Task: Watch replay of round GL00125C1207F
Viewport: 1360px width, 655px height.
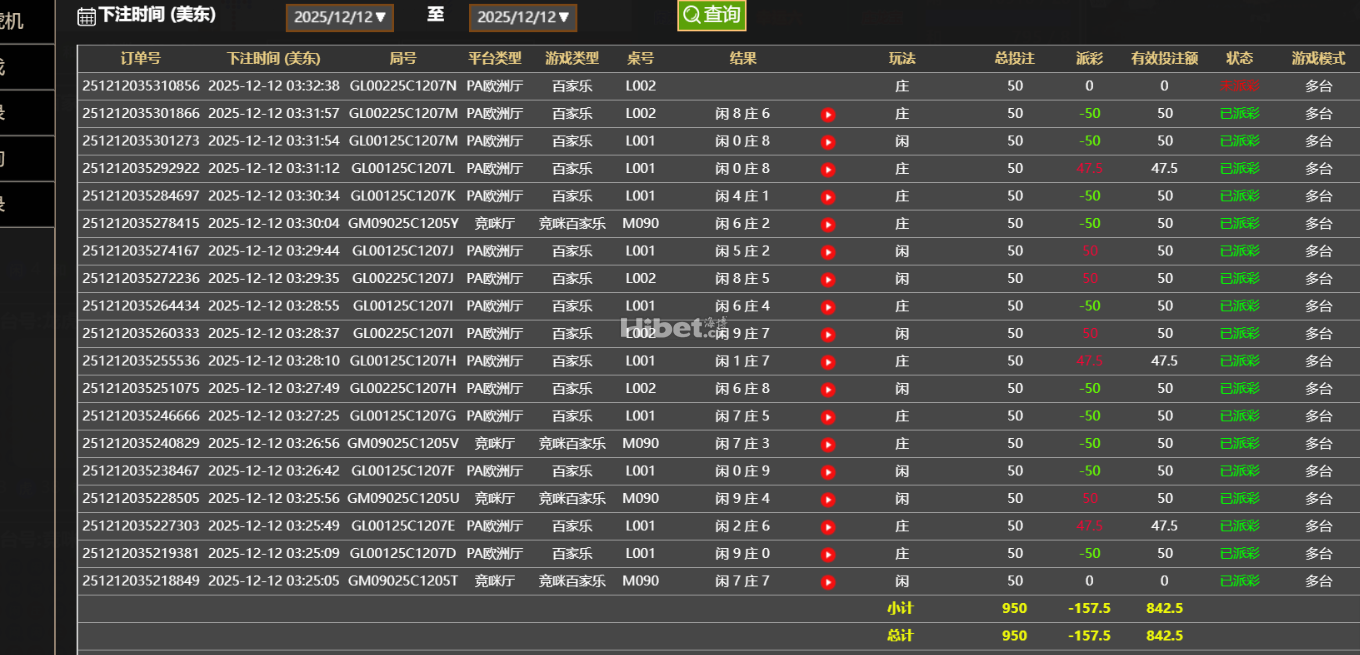Action: tap(828, 472)
